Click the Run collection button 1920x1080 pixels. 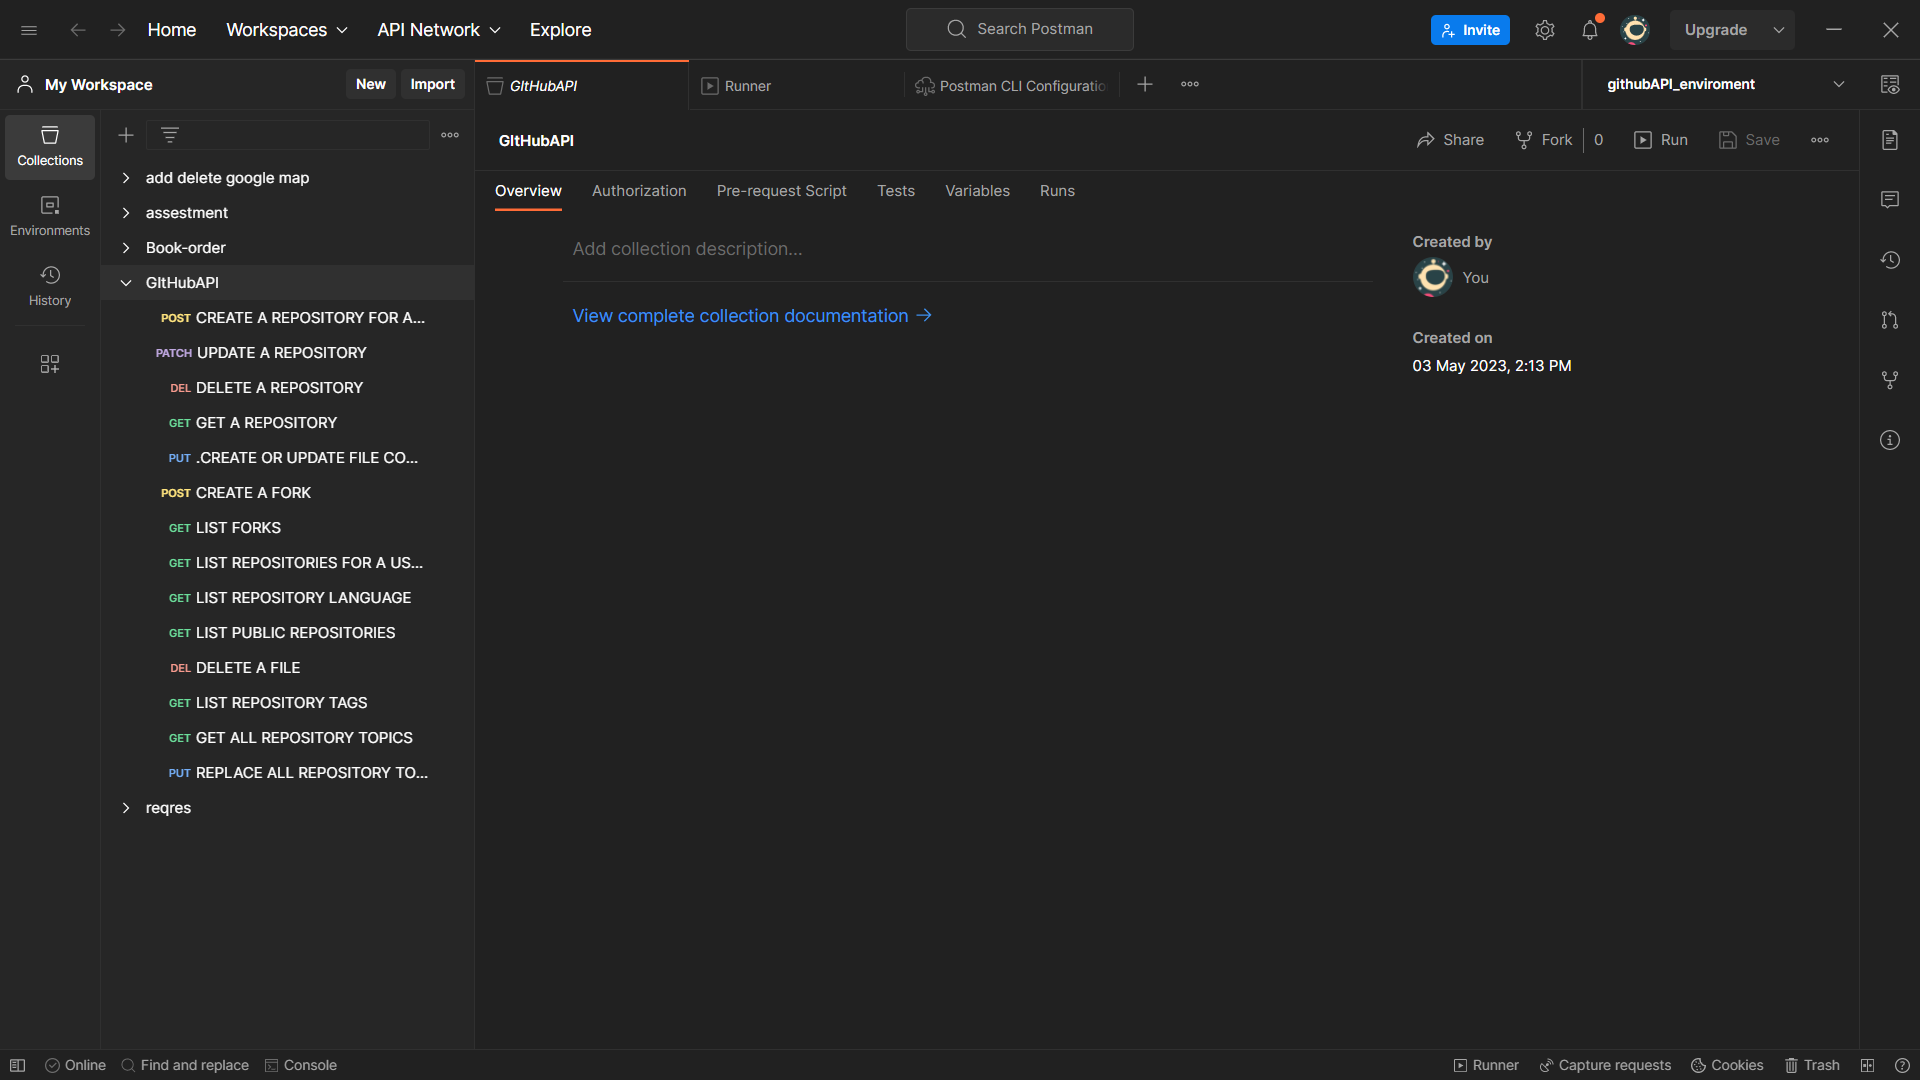pyautogui.click(x=1660, y=140)
